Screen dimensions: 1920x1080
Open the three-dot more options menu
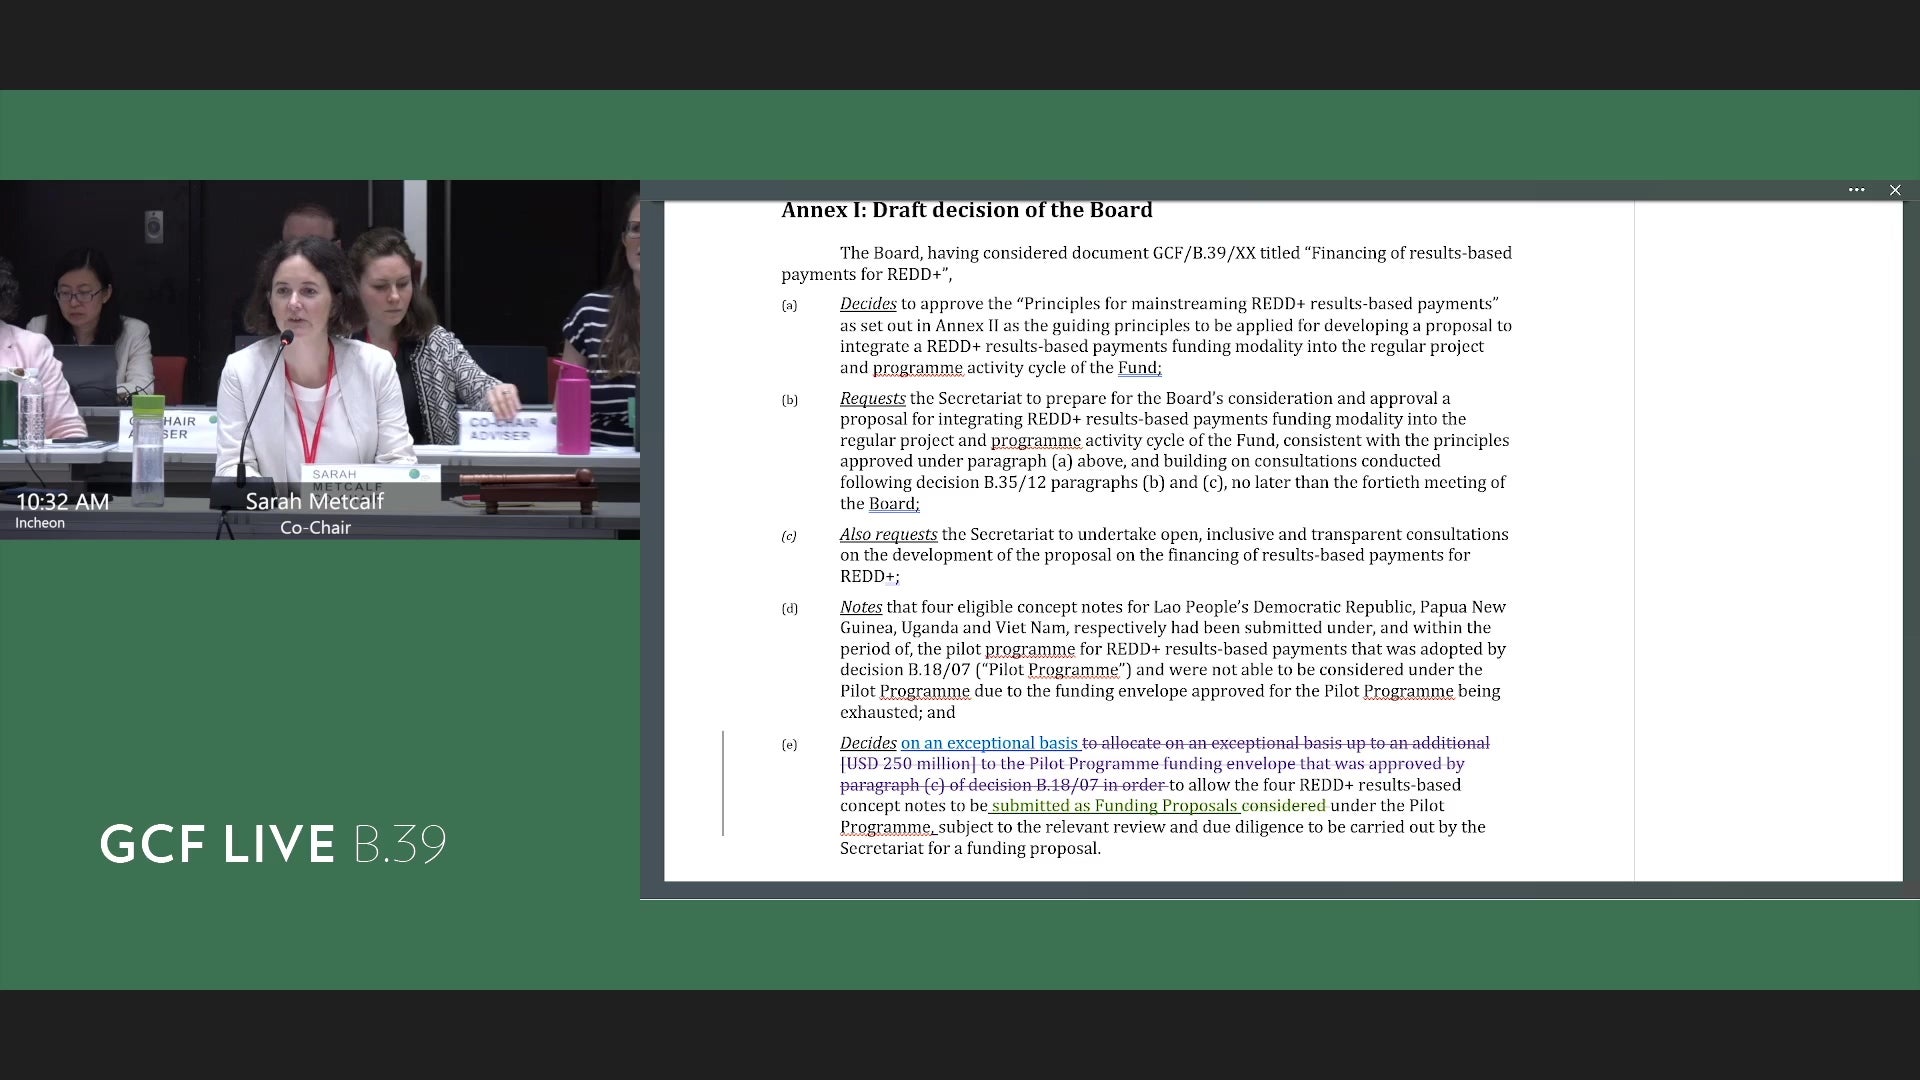1856,190
